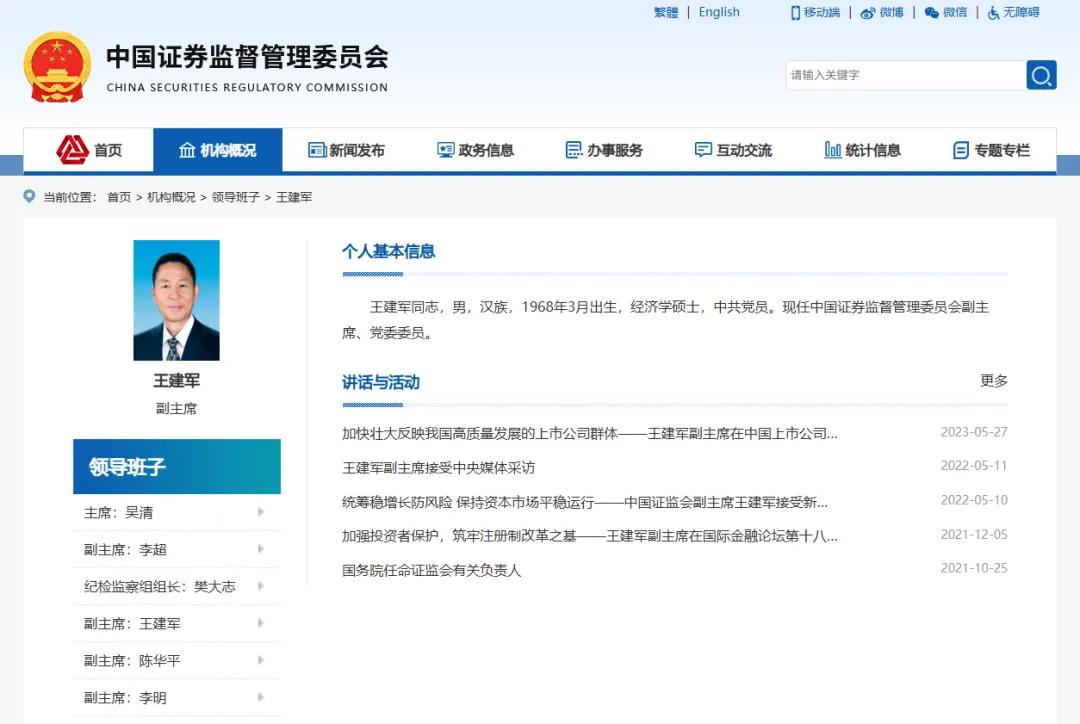The image size is (1080, 724).
Task: Expand arrow for 副主席：陈华平 row
Action: pyautogui.click(x=261, y=660)
